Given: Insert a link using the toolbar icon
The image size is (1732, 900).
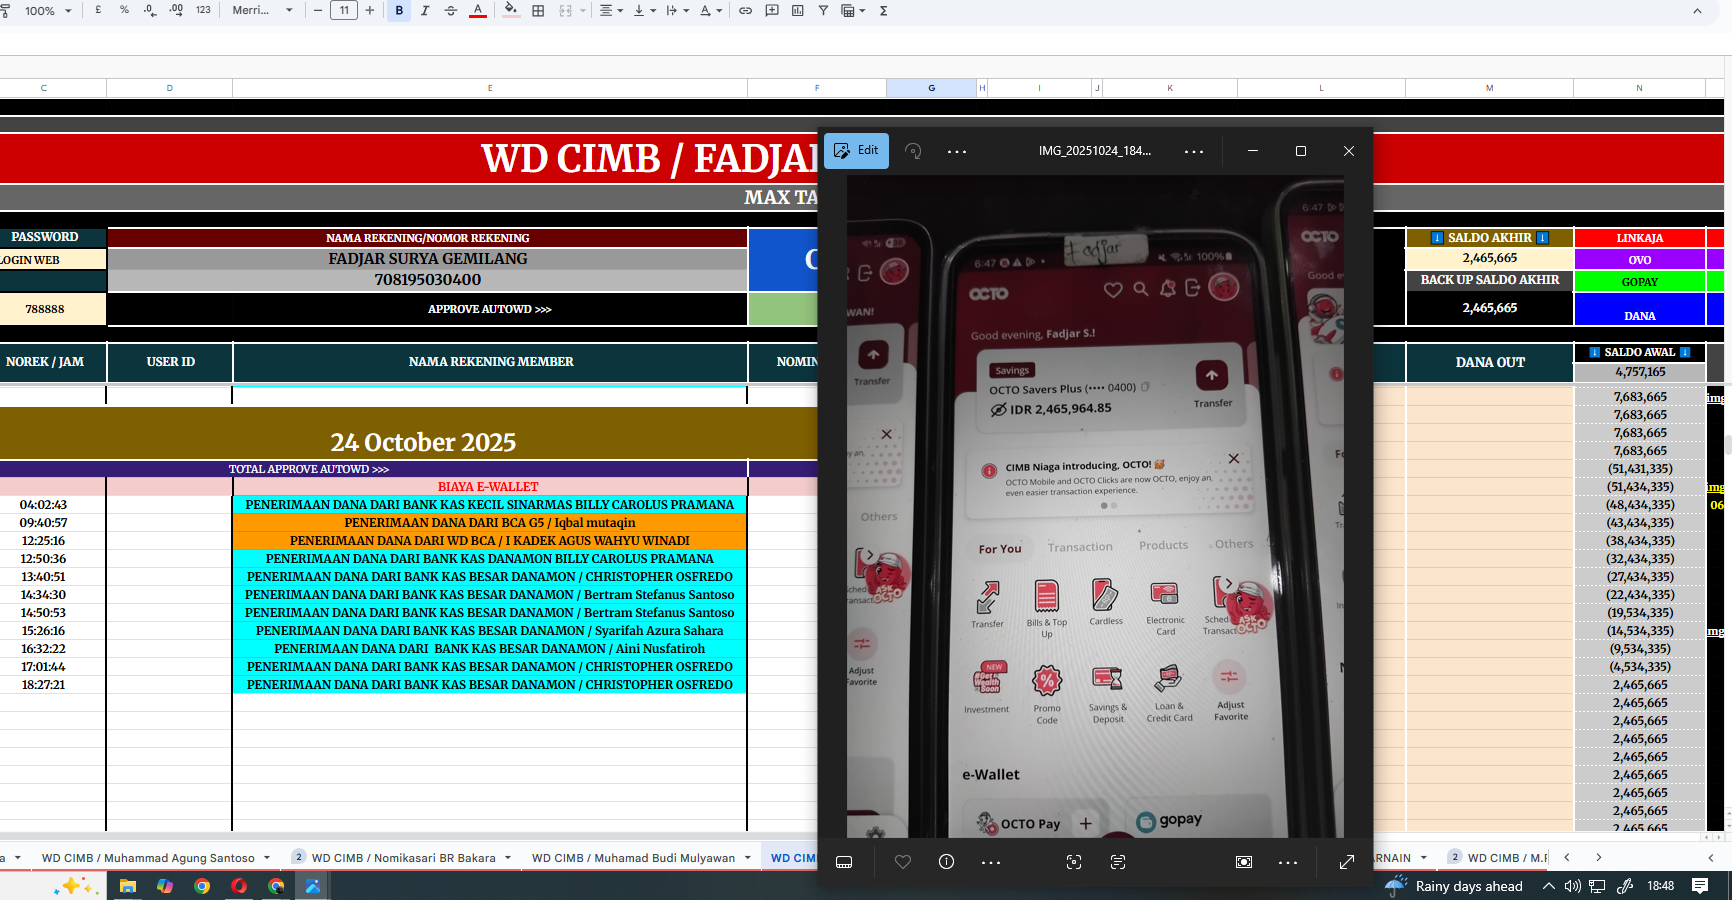Looking at the screenshot, I should point(745,11).
